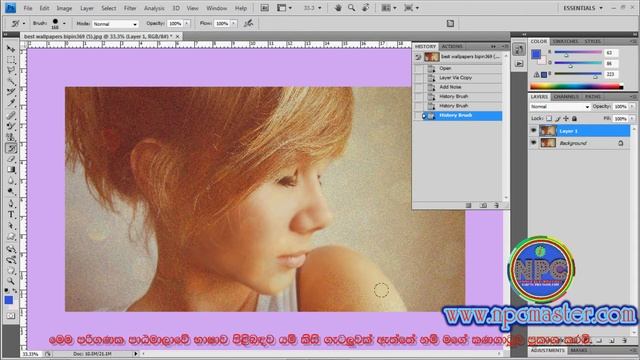Open the Actions play icon in dock strip
The image size is (640, 360).
[519, 64]
